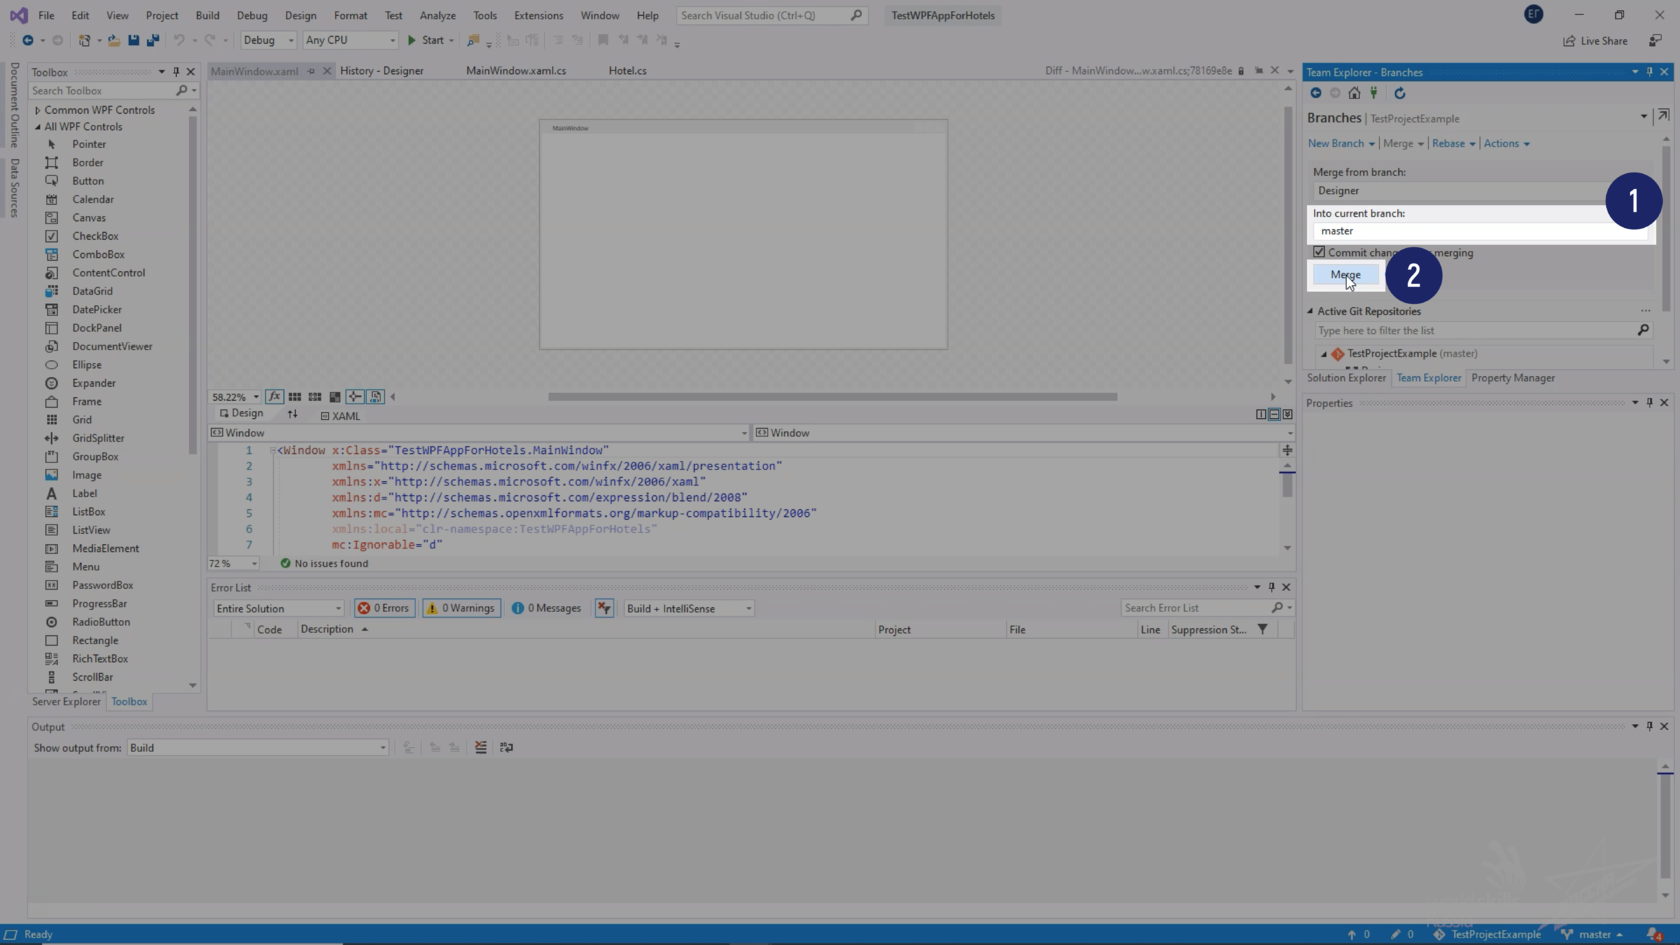Start debugging with the Start button
This screenshot has width=1680, height=945.
pyautogui.click(x=426, y=40)
